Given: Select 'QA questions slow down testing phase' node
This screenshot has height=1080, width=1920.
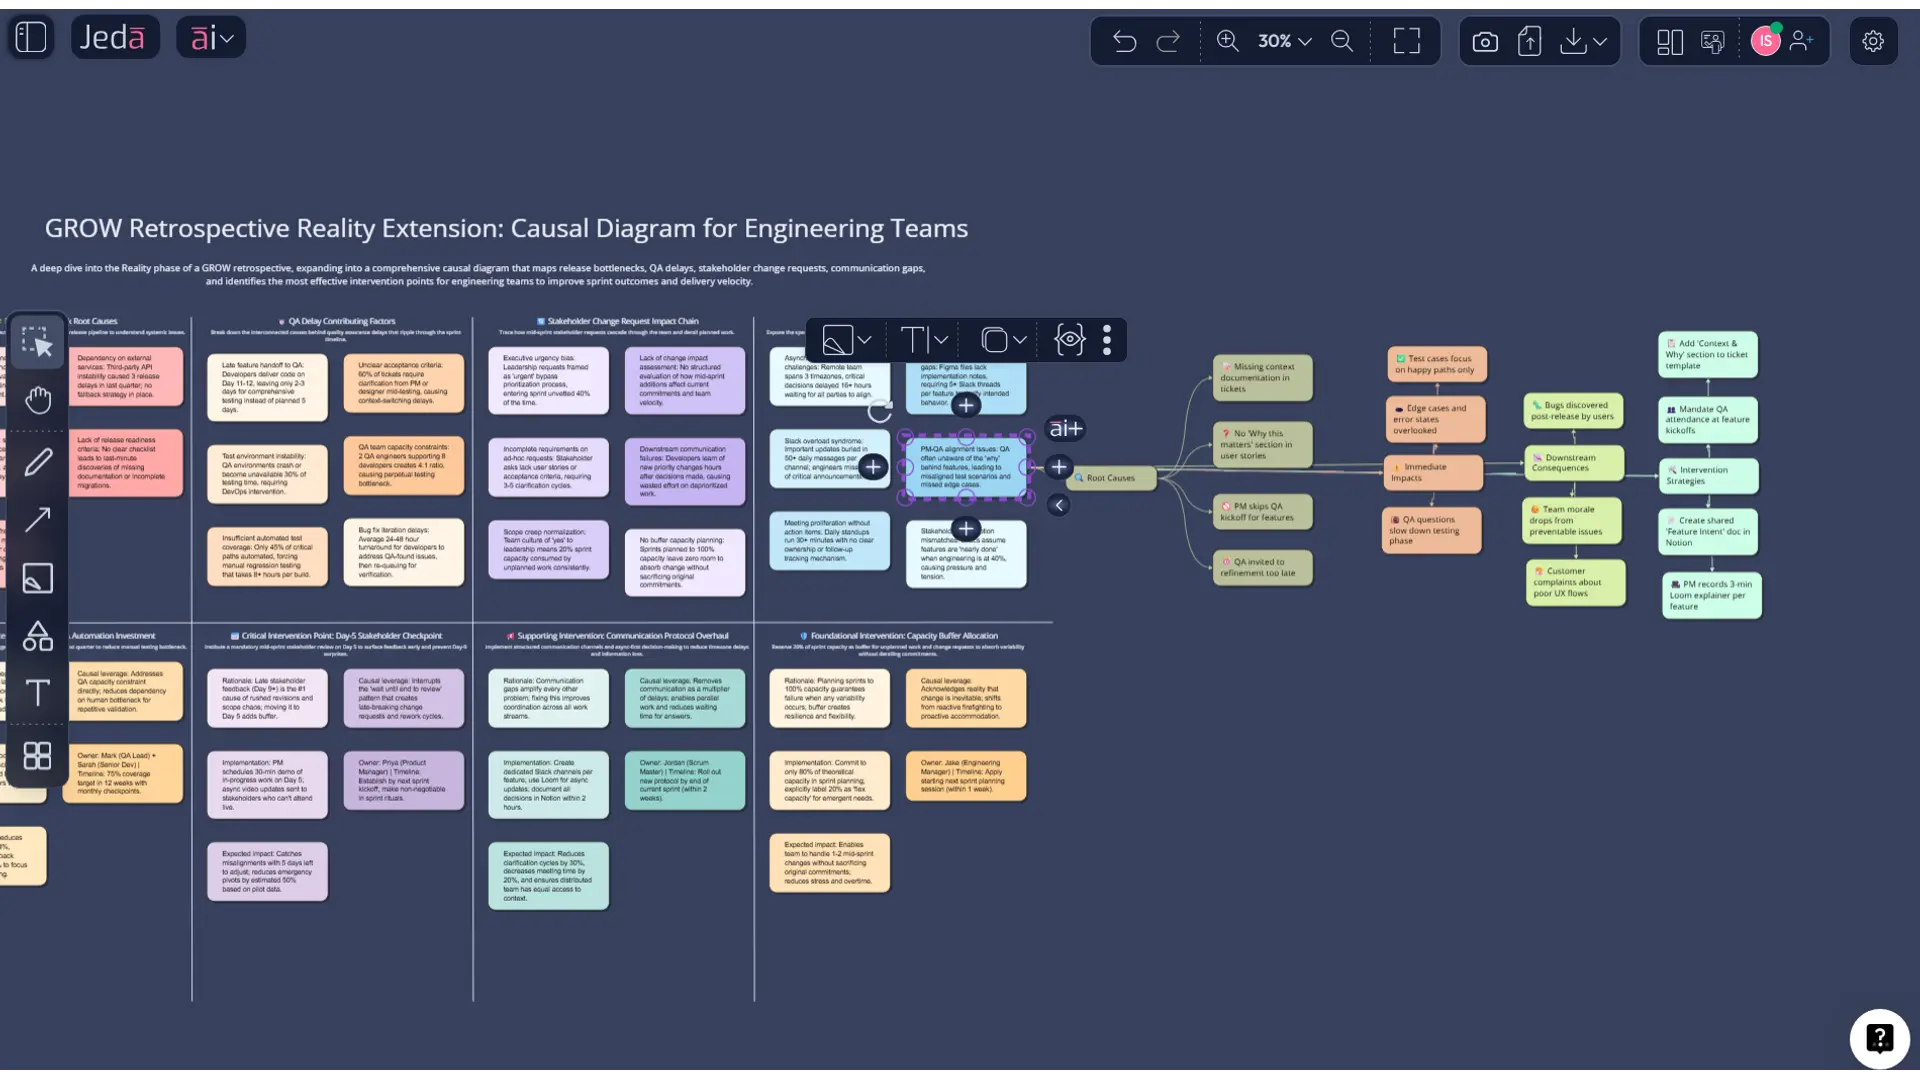Looking at the screenshot, I should click(1431, 531).
